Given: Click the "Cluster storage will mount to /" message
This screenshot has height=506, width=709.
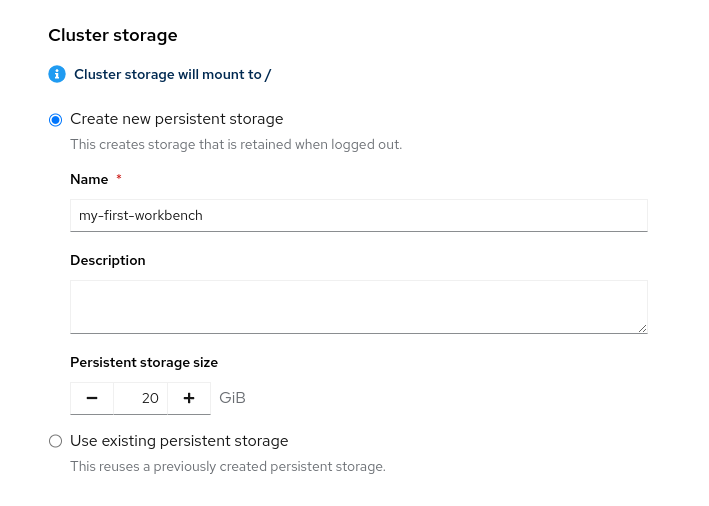Looking at the screenshot, I should click(x=172, y=74).
